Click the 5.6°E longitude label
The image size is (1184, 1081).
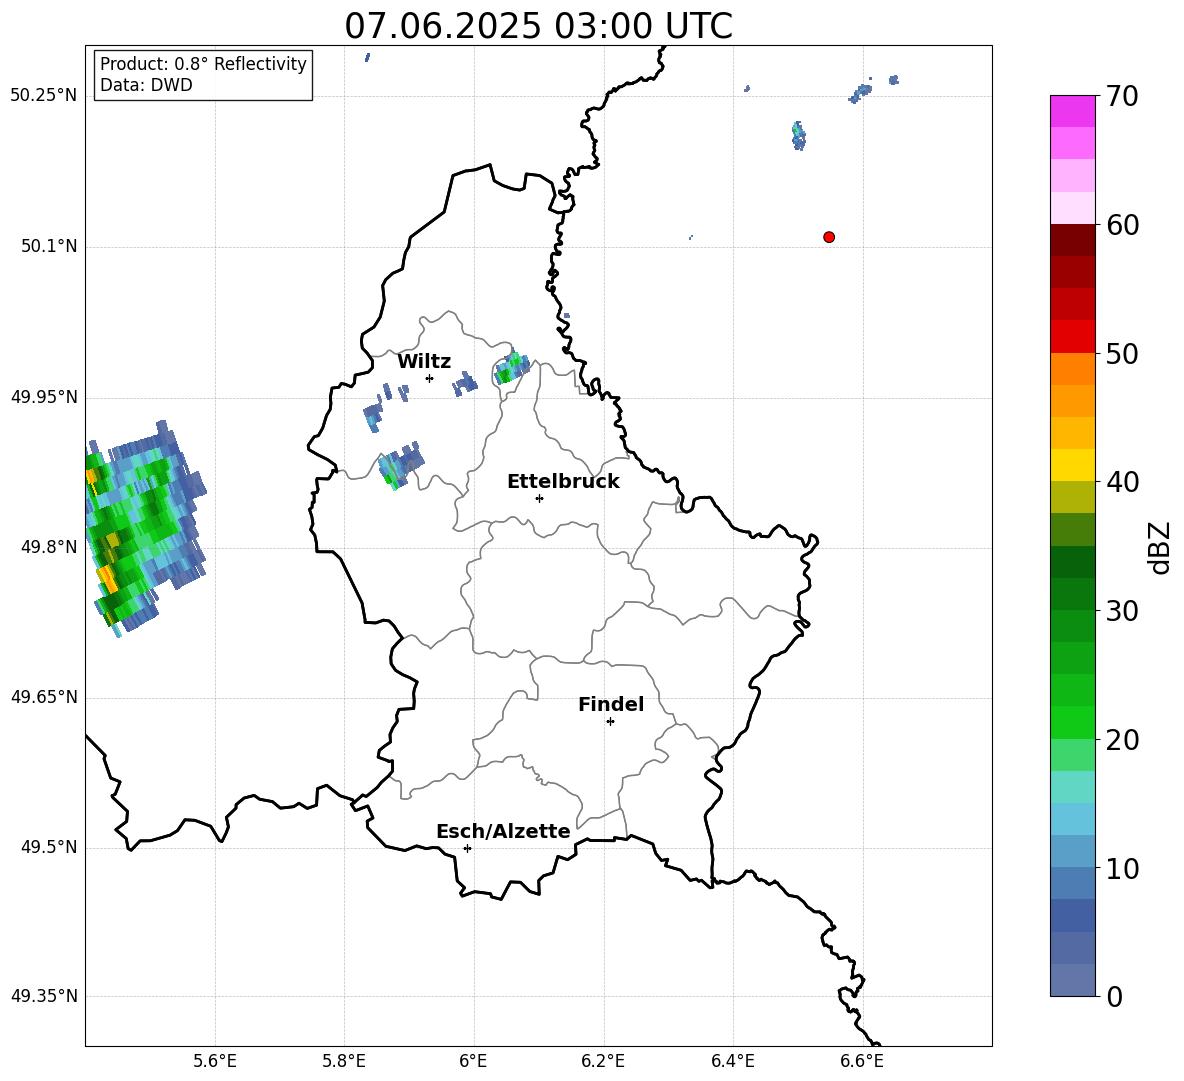[215, 1061]
